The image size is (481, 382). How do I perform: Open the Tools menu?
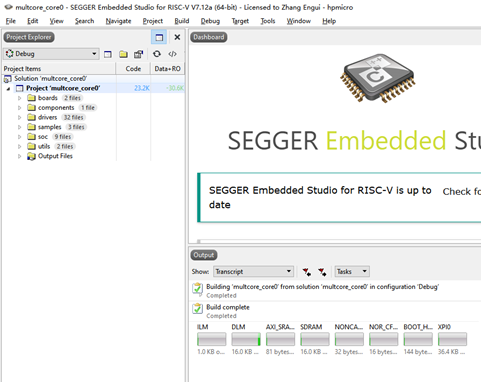click(x=268, y=21)
